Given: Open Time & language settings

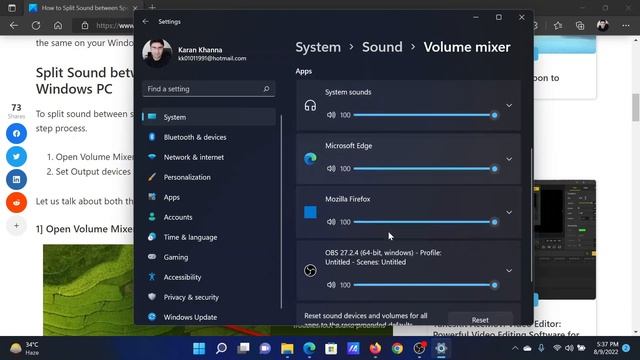Looking at the screenshot, I should 209,237.
